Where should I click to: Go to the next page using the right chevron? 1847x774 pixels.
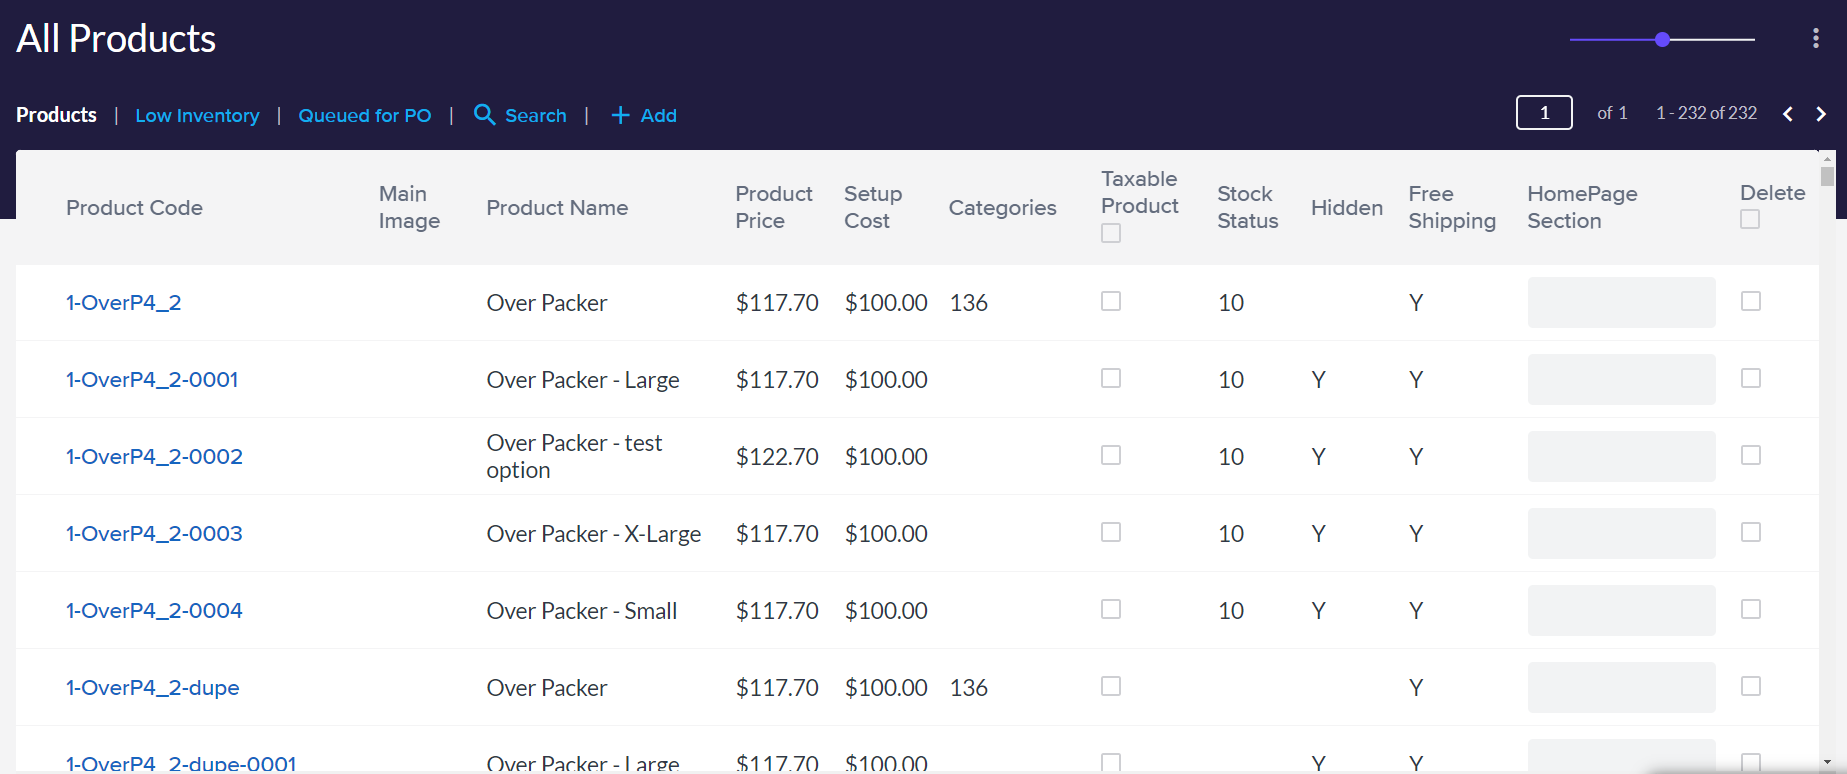click(1821, 114)
